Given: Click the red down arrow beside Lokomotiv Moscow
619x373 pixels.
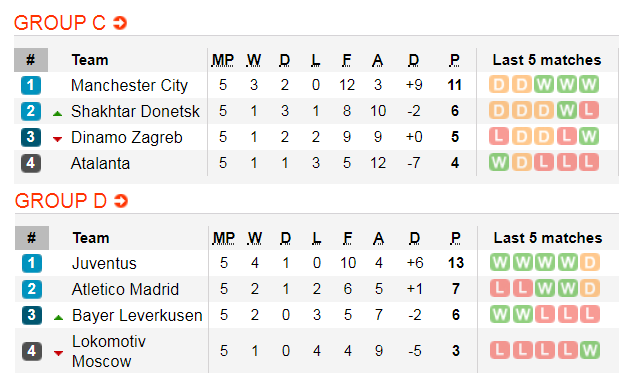Looking at the screenshot, I should pos(58,353).
